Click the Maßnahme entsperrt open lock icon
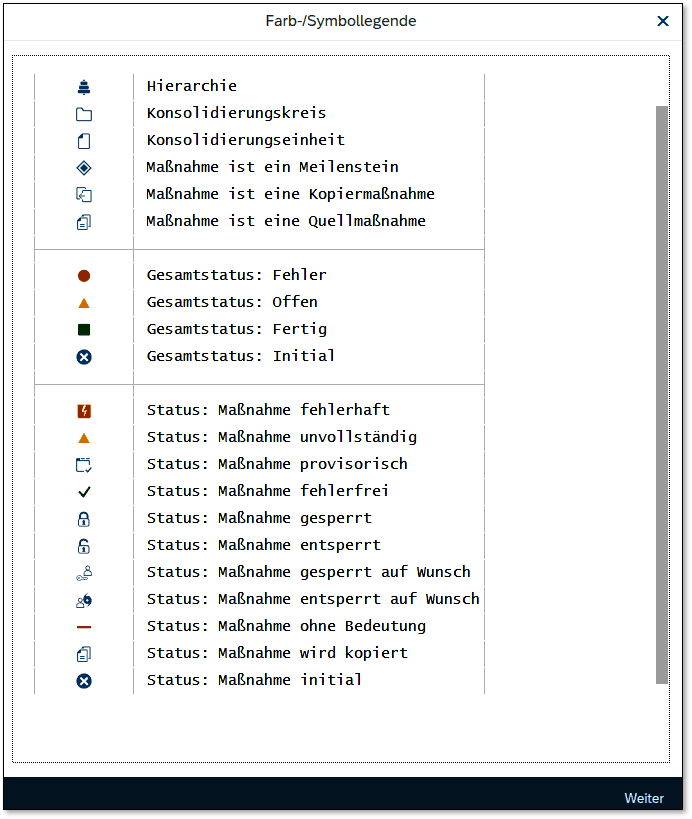Screen dimensions: 692x819 [x=84, y=546]
